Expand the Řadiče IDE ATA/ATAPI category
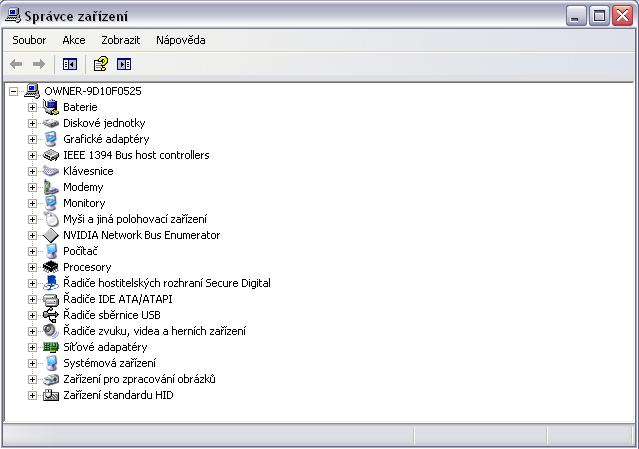 [x=32, y=299]
